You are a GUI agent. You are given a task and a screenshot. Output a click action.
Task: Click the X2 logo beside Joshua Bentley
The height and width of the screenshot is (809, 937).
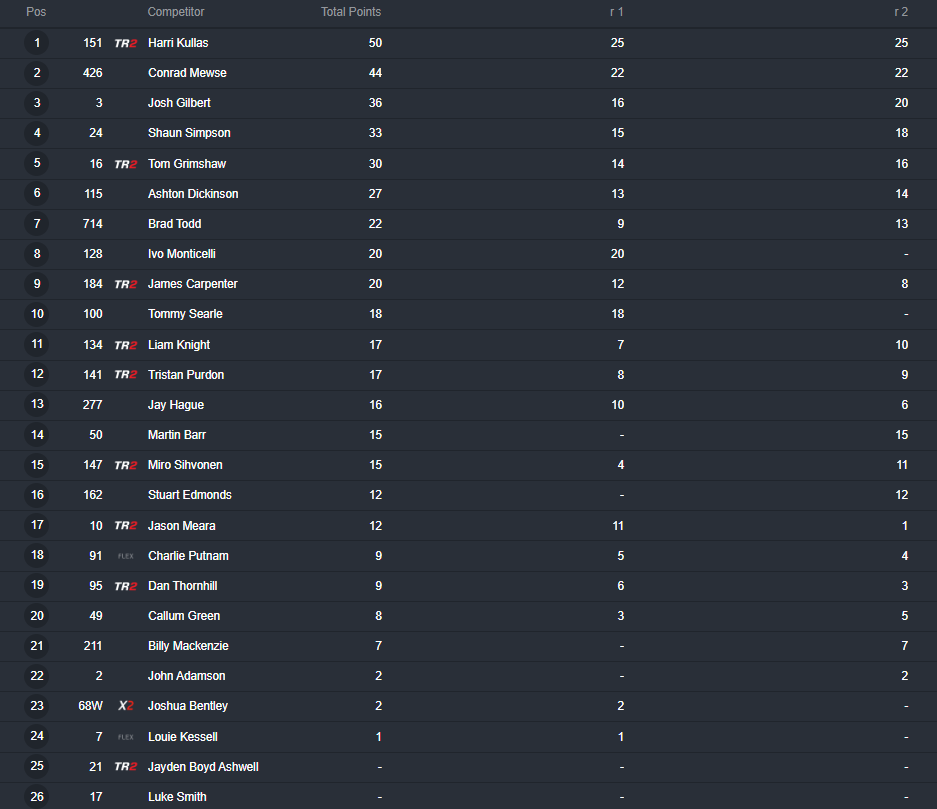point(125,706)
